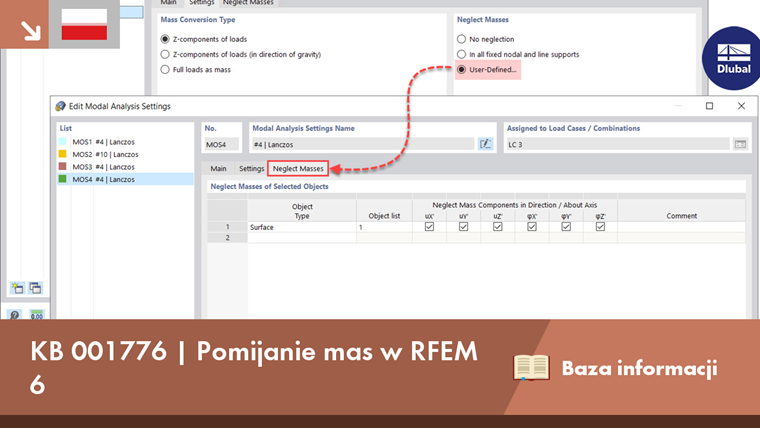Click the Modal Analysis Settings Name field
The image size is (760, 428).
(x=363, y=144)
